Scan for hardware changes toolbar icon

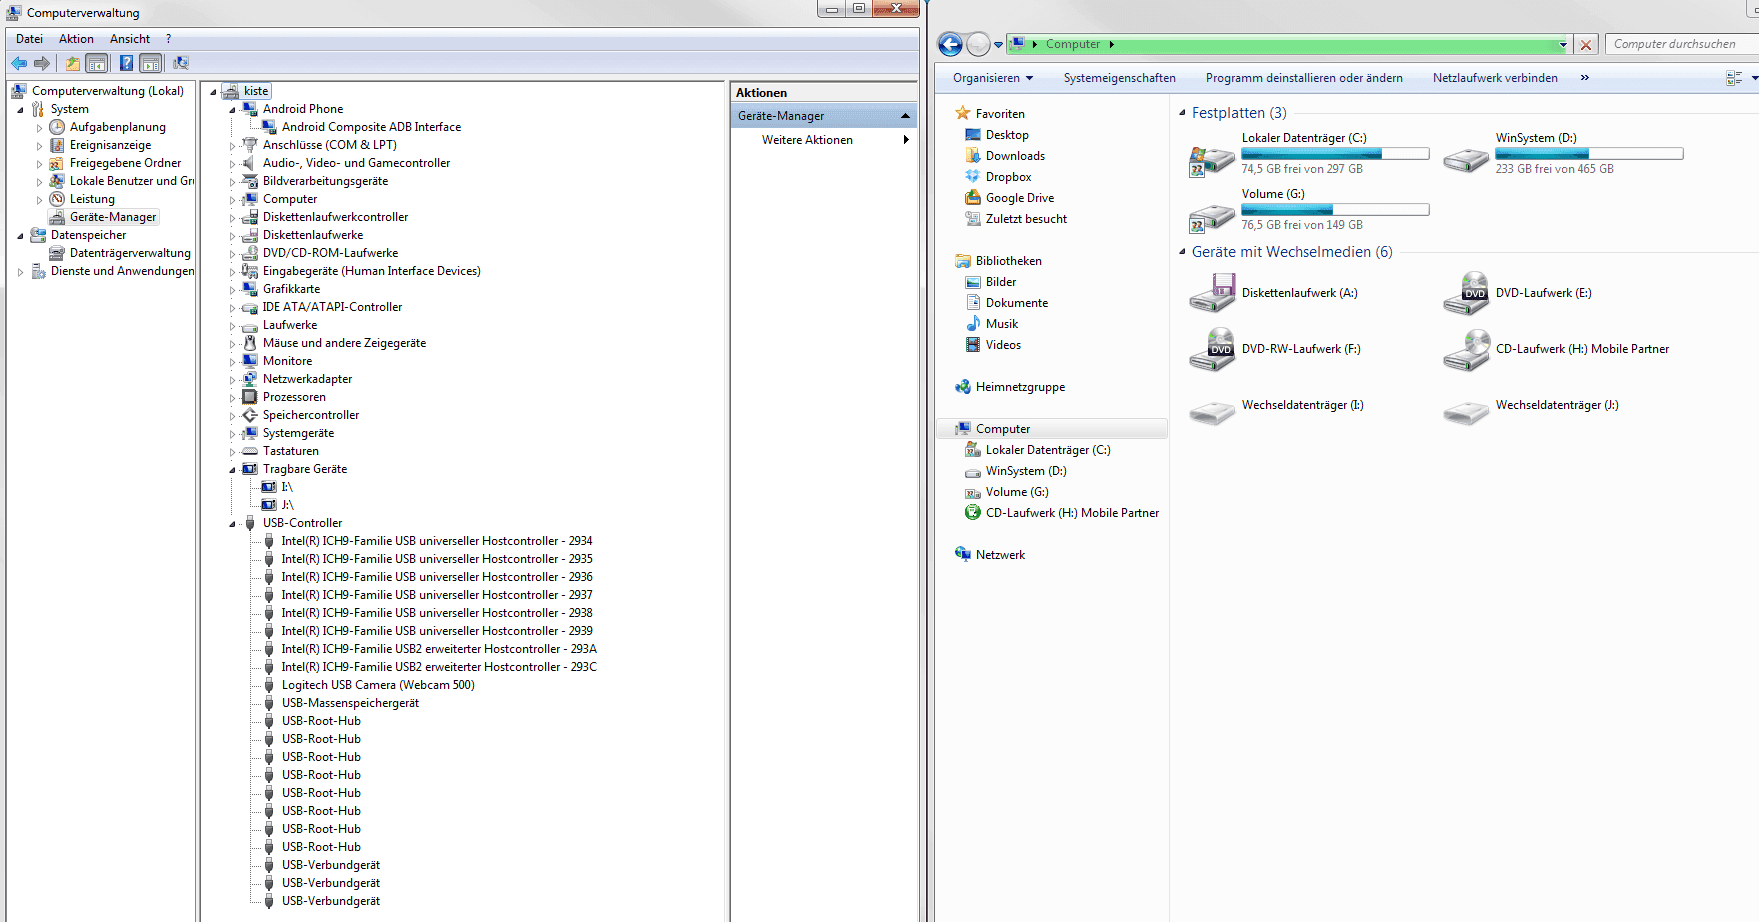tap(181, 63)
